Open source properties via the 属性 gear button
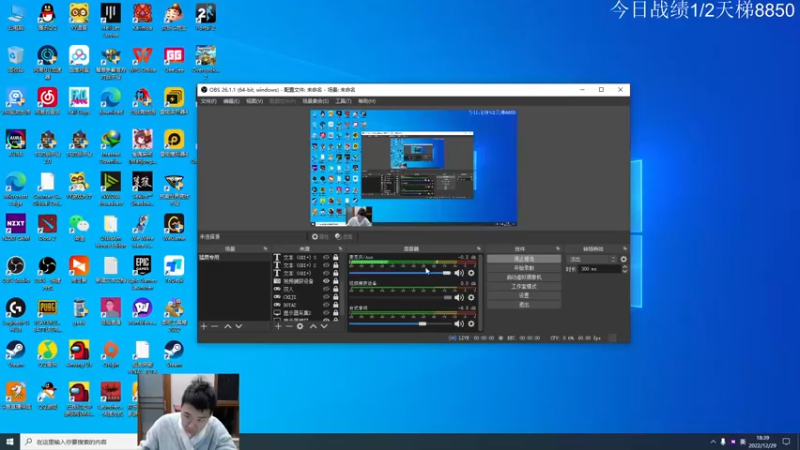Viewport: 800px width, 450px height. click(320, 237)
